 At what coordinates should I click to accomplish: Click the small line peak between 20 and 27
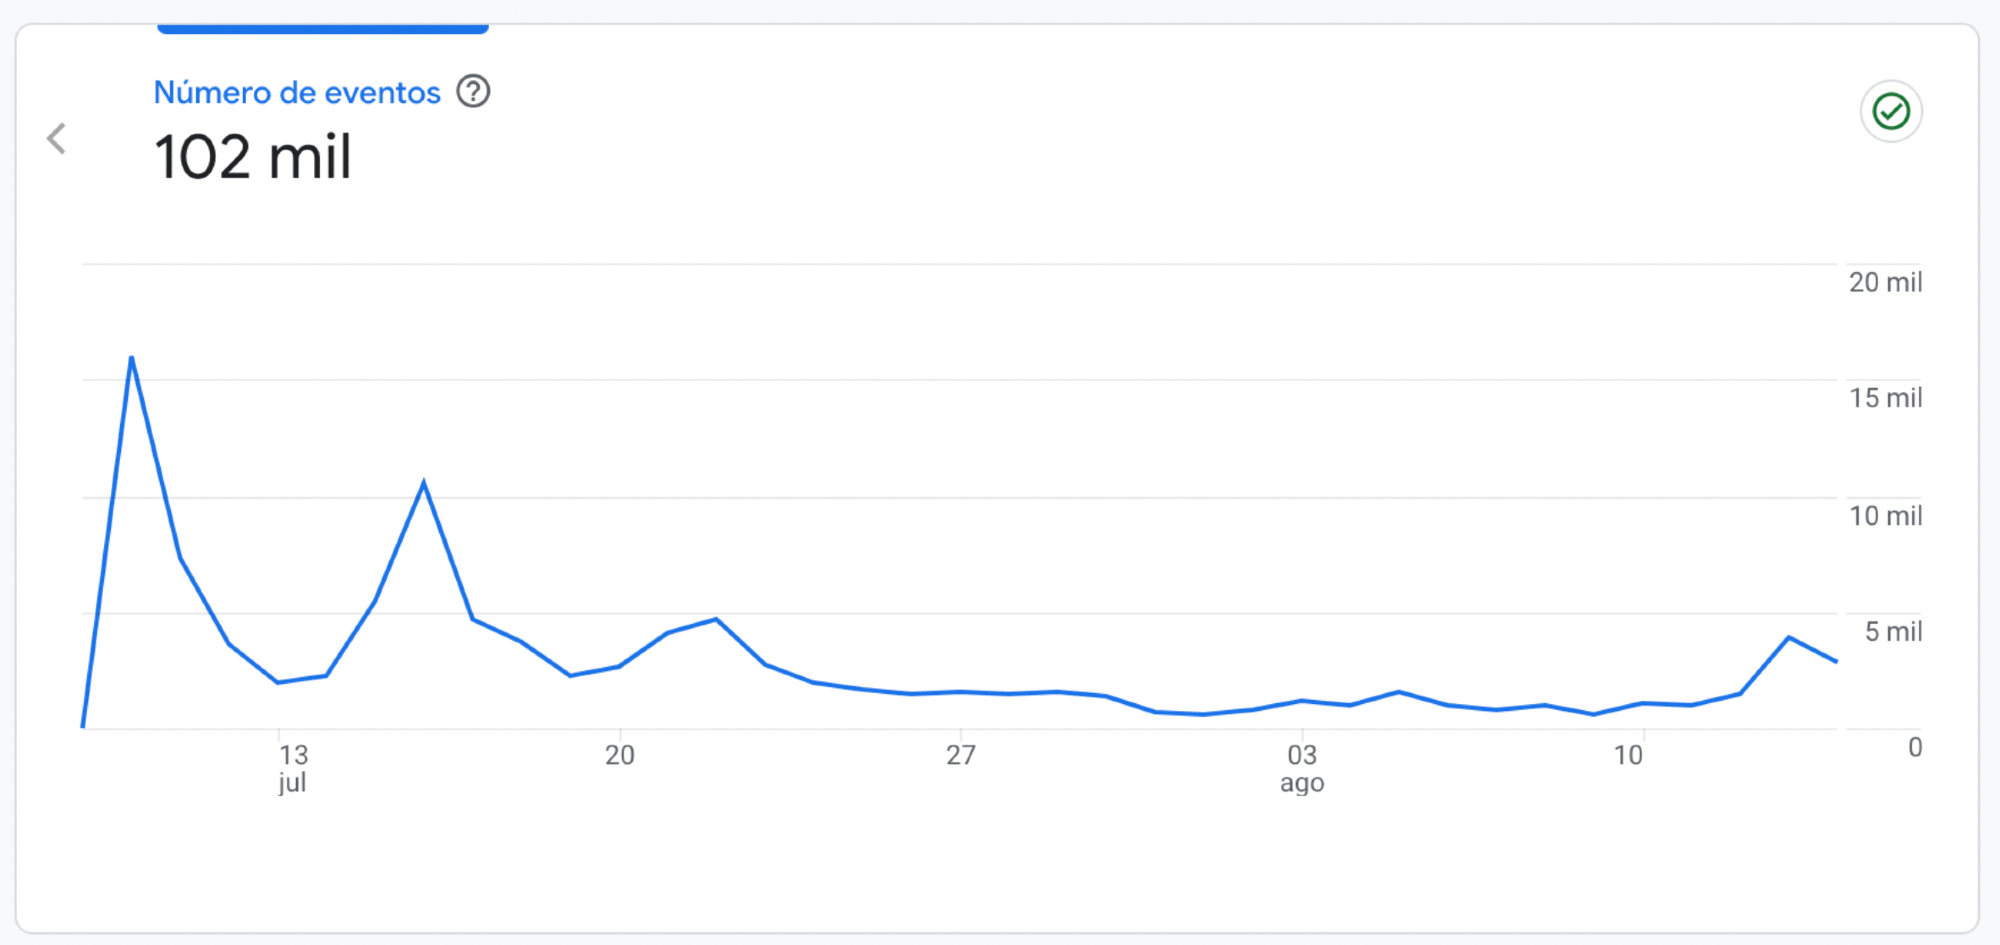(716, 620)
